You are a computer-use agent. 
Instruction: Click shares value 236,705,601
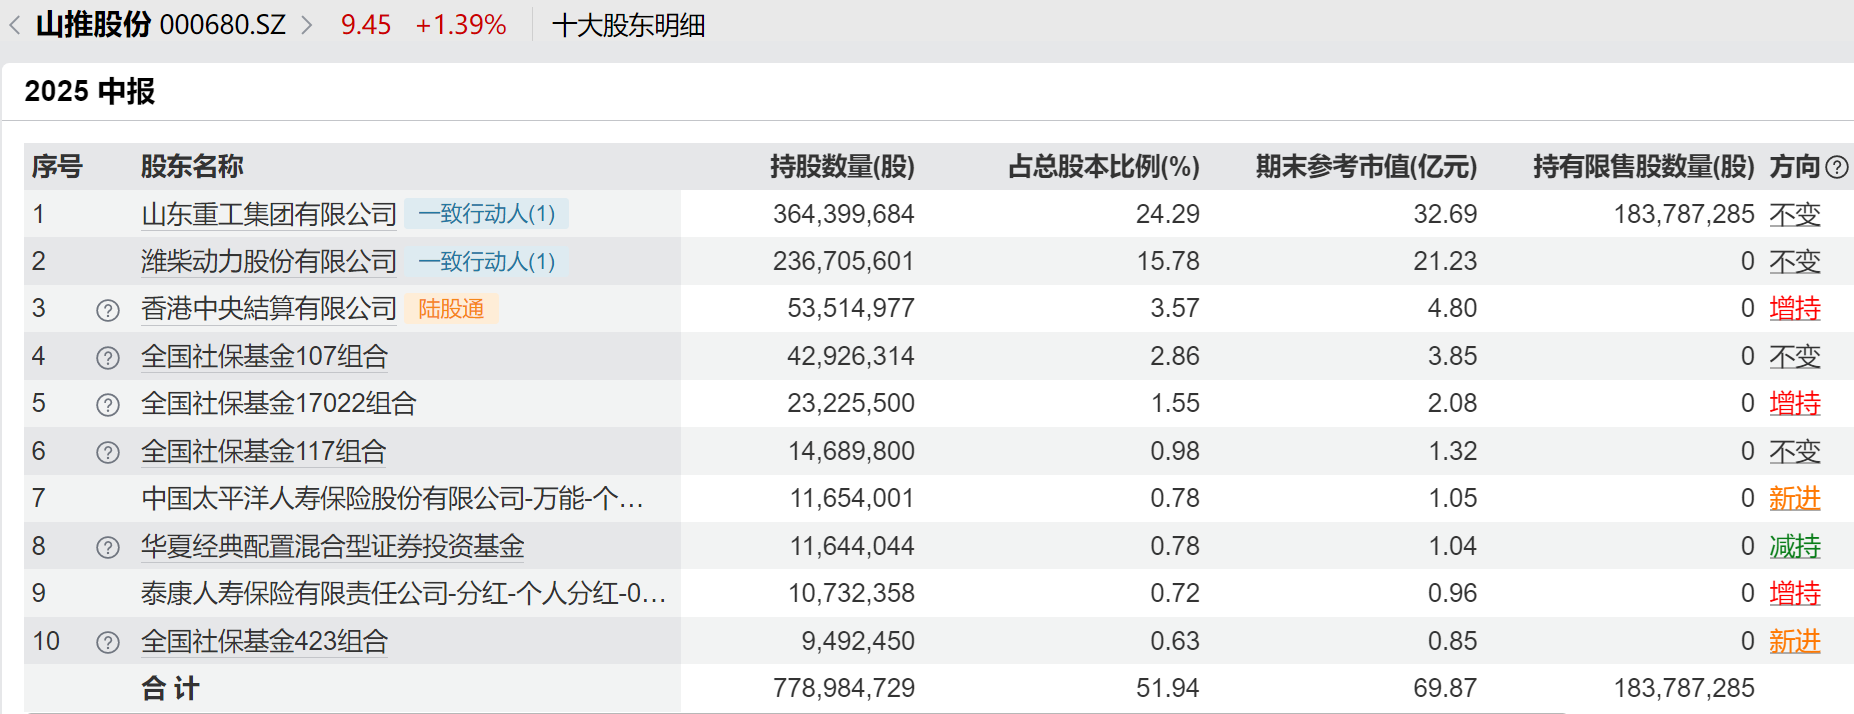[844, 261]
